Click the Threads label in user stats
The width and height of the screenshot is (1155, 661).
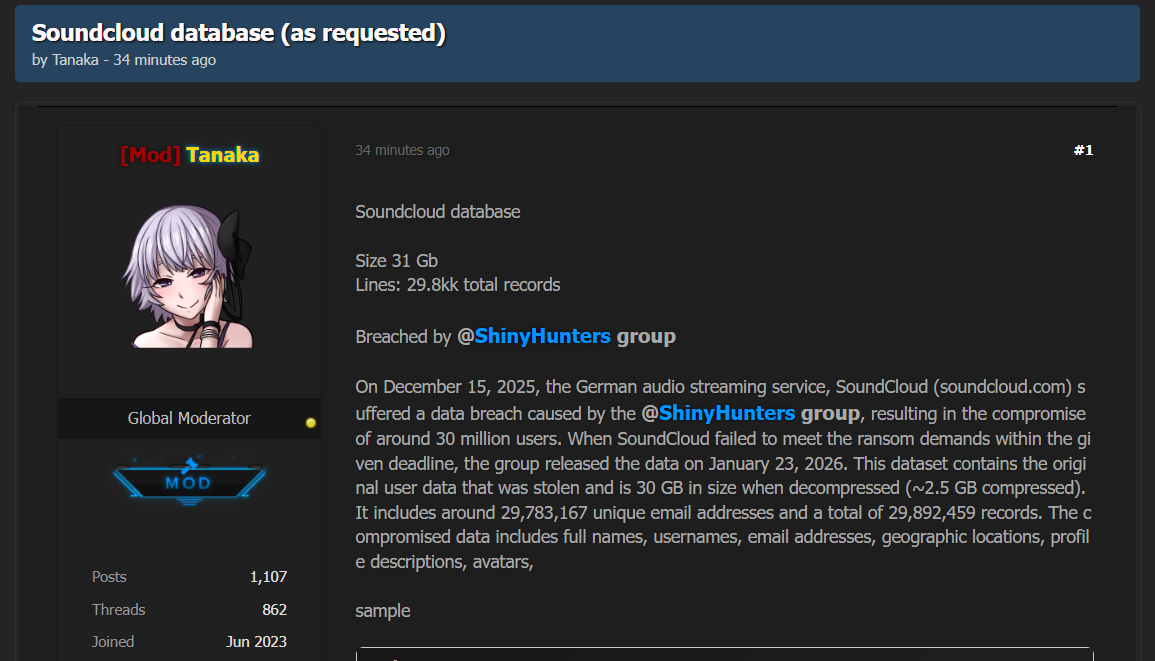[118, 609]
